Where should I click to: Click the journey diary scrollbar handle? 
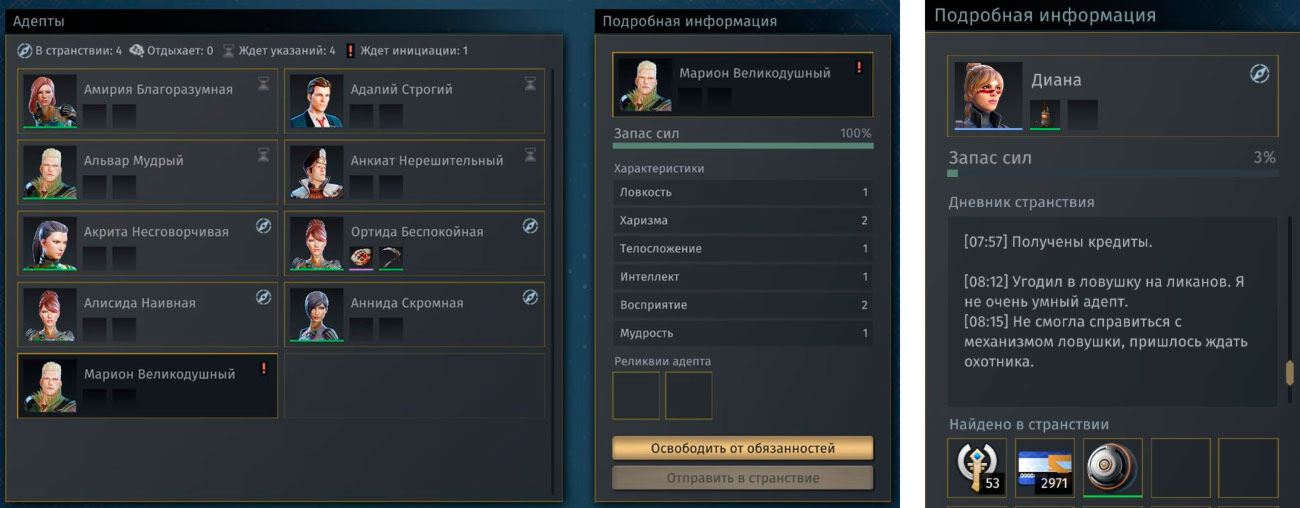coord(1290,371)
